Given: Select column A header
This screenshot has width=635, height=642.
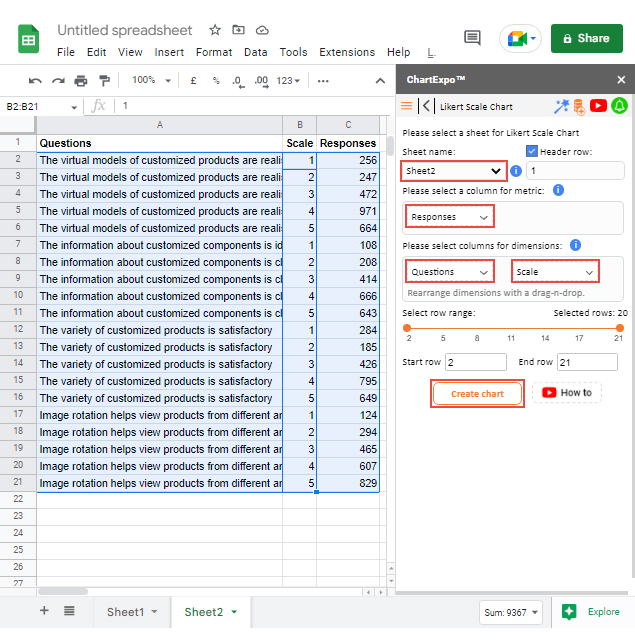Looking at the screenshot, I should (160, 125).
